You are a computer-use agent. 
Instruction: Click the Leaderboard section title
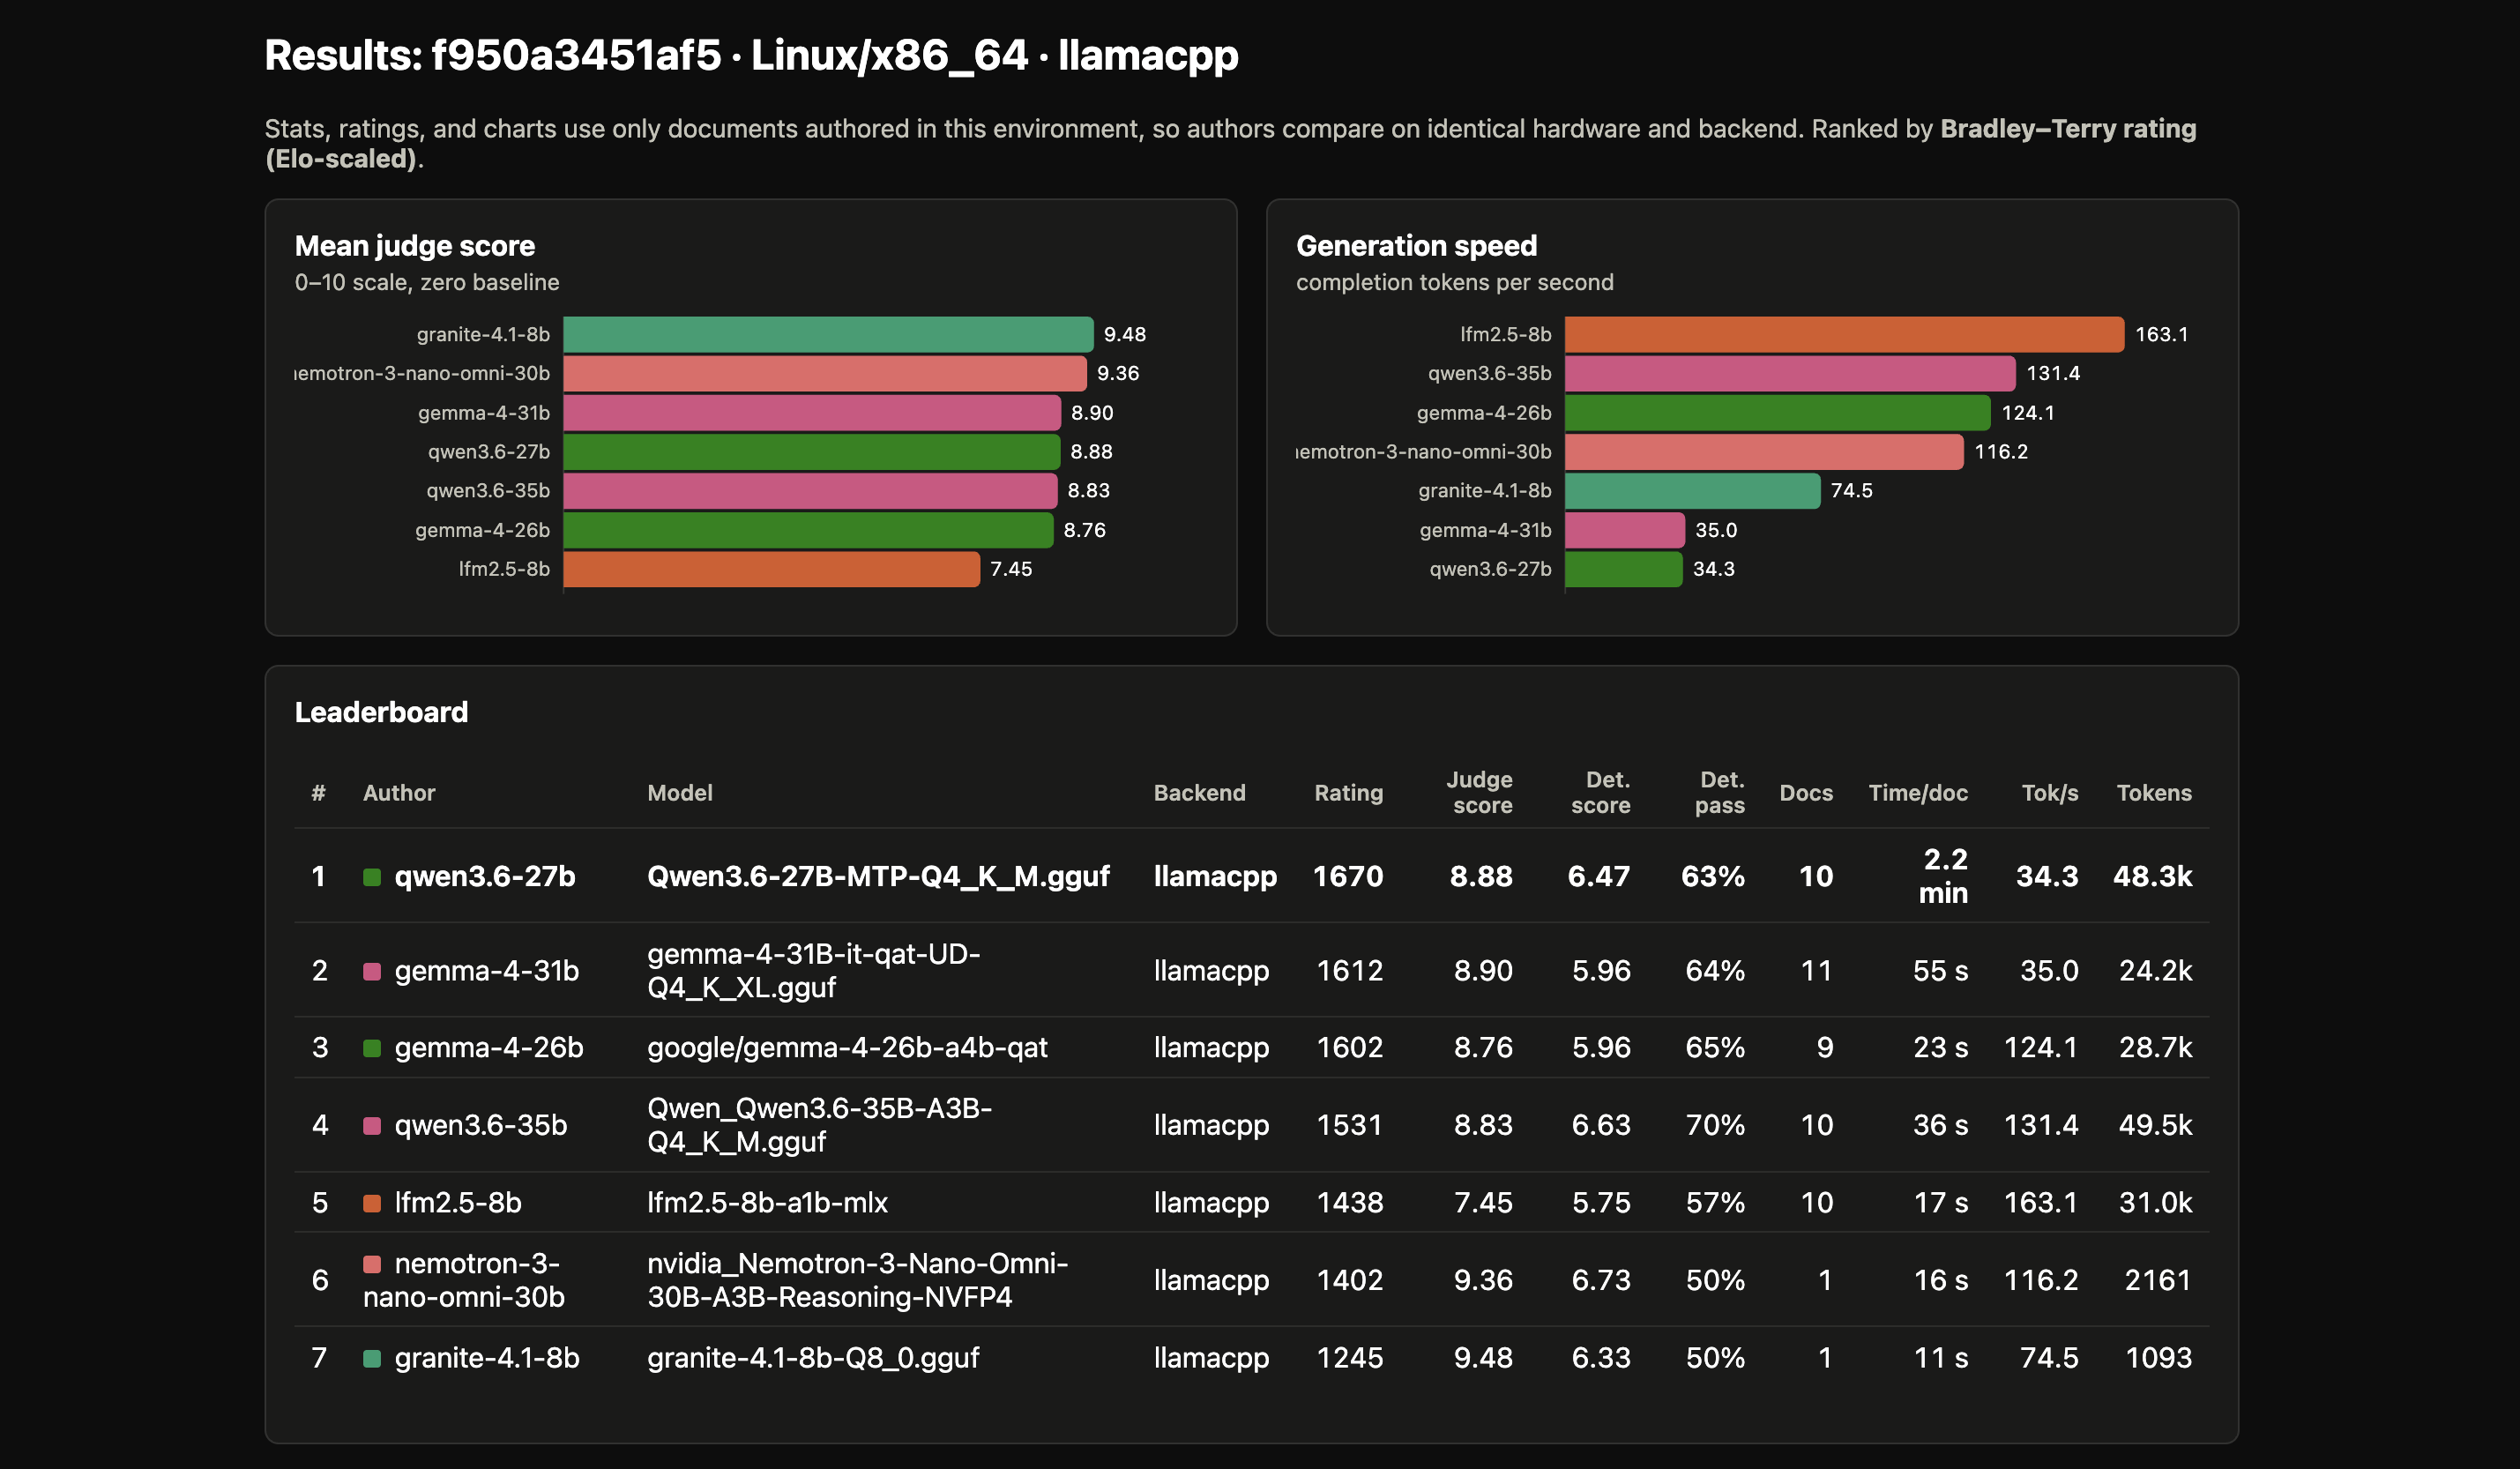pos(381,712)
